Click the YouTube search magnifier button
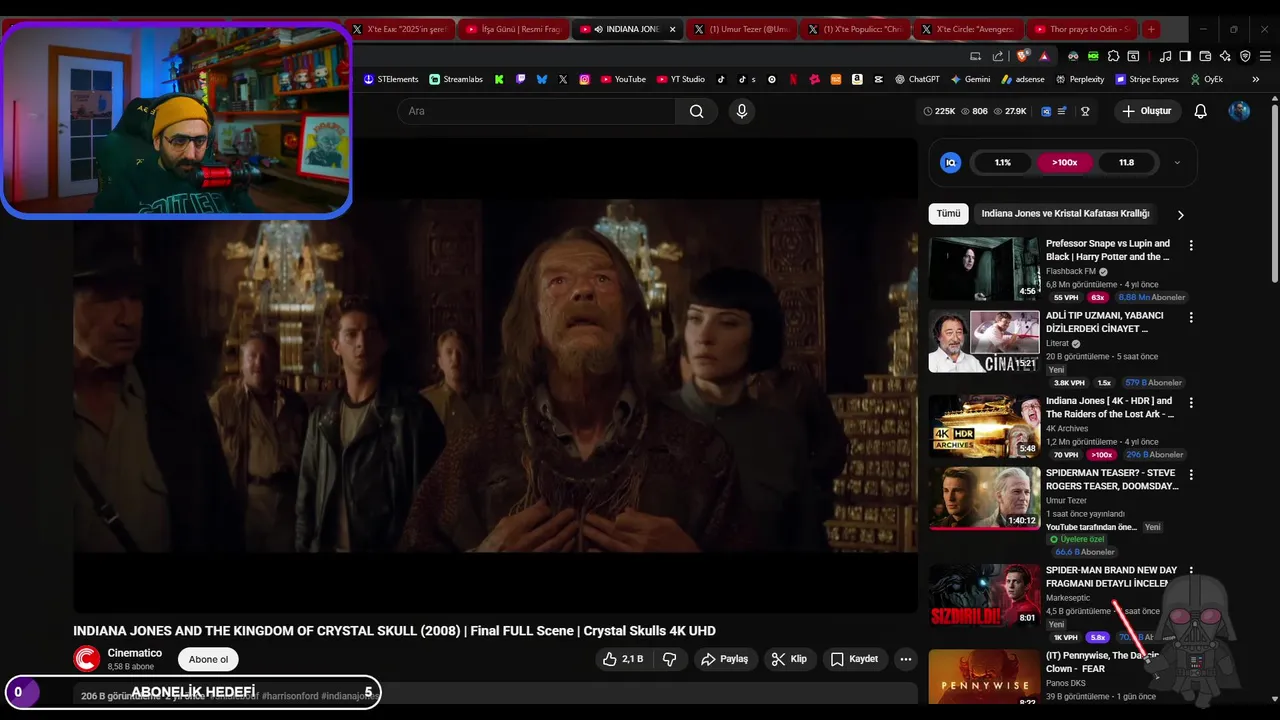 [697, 111]
